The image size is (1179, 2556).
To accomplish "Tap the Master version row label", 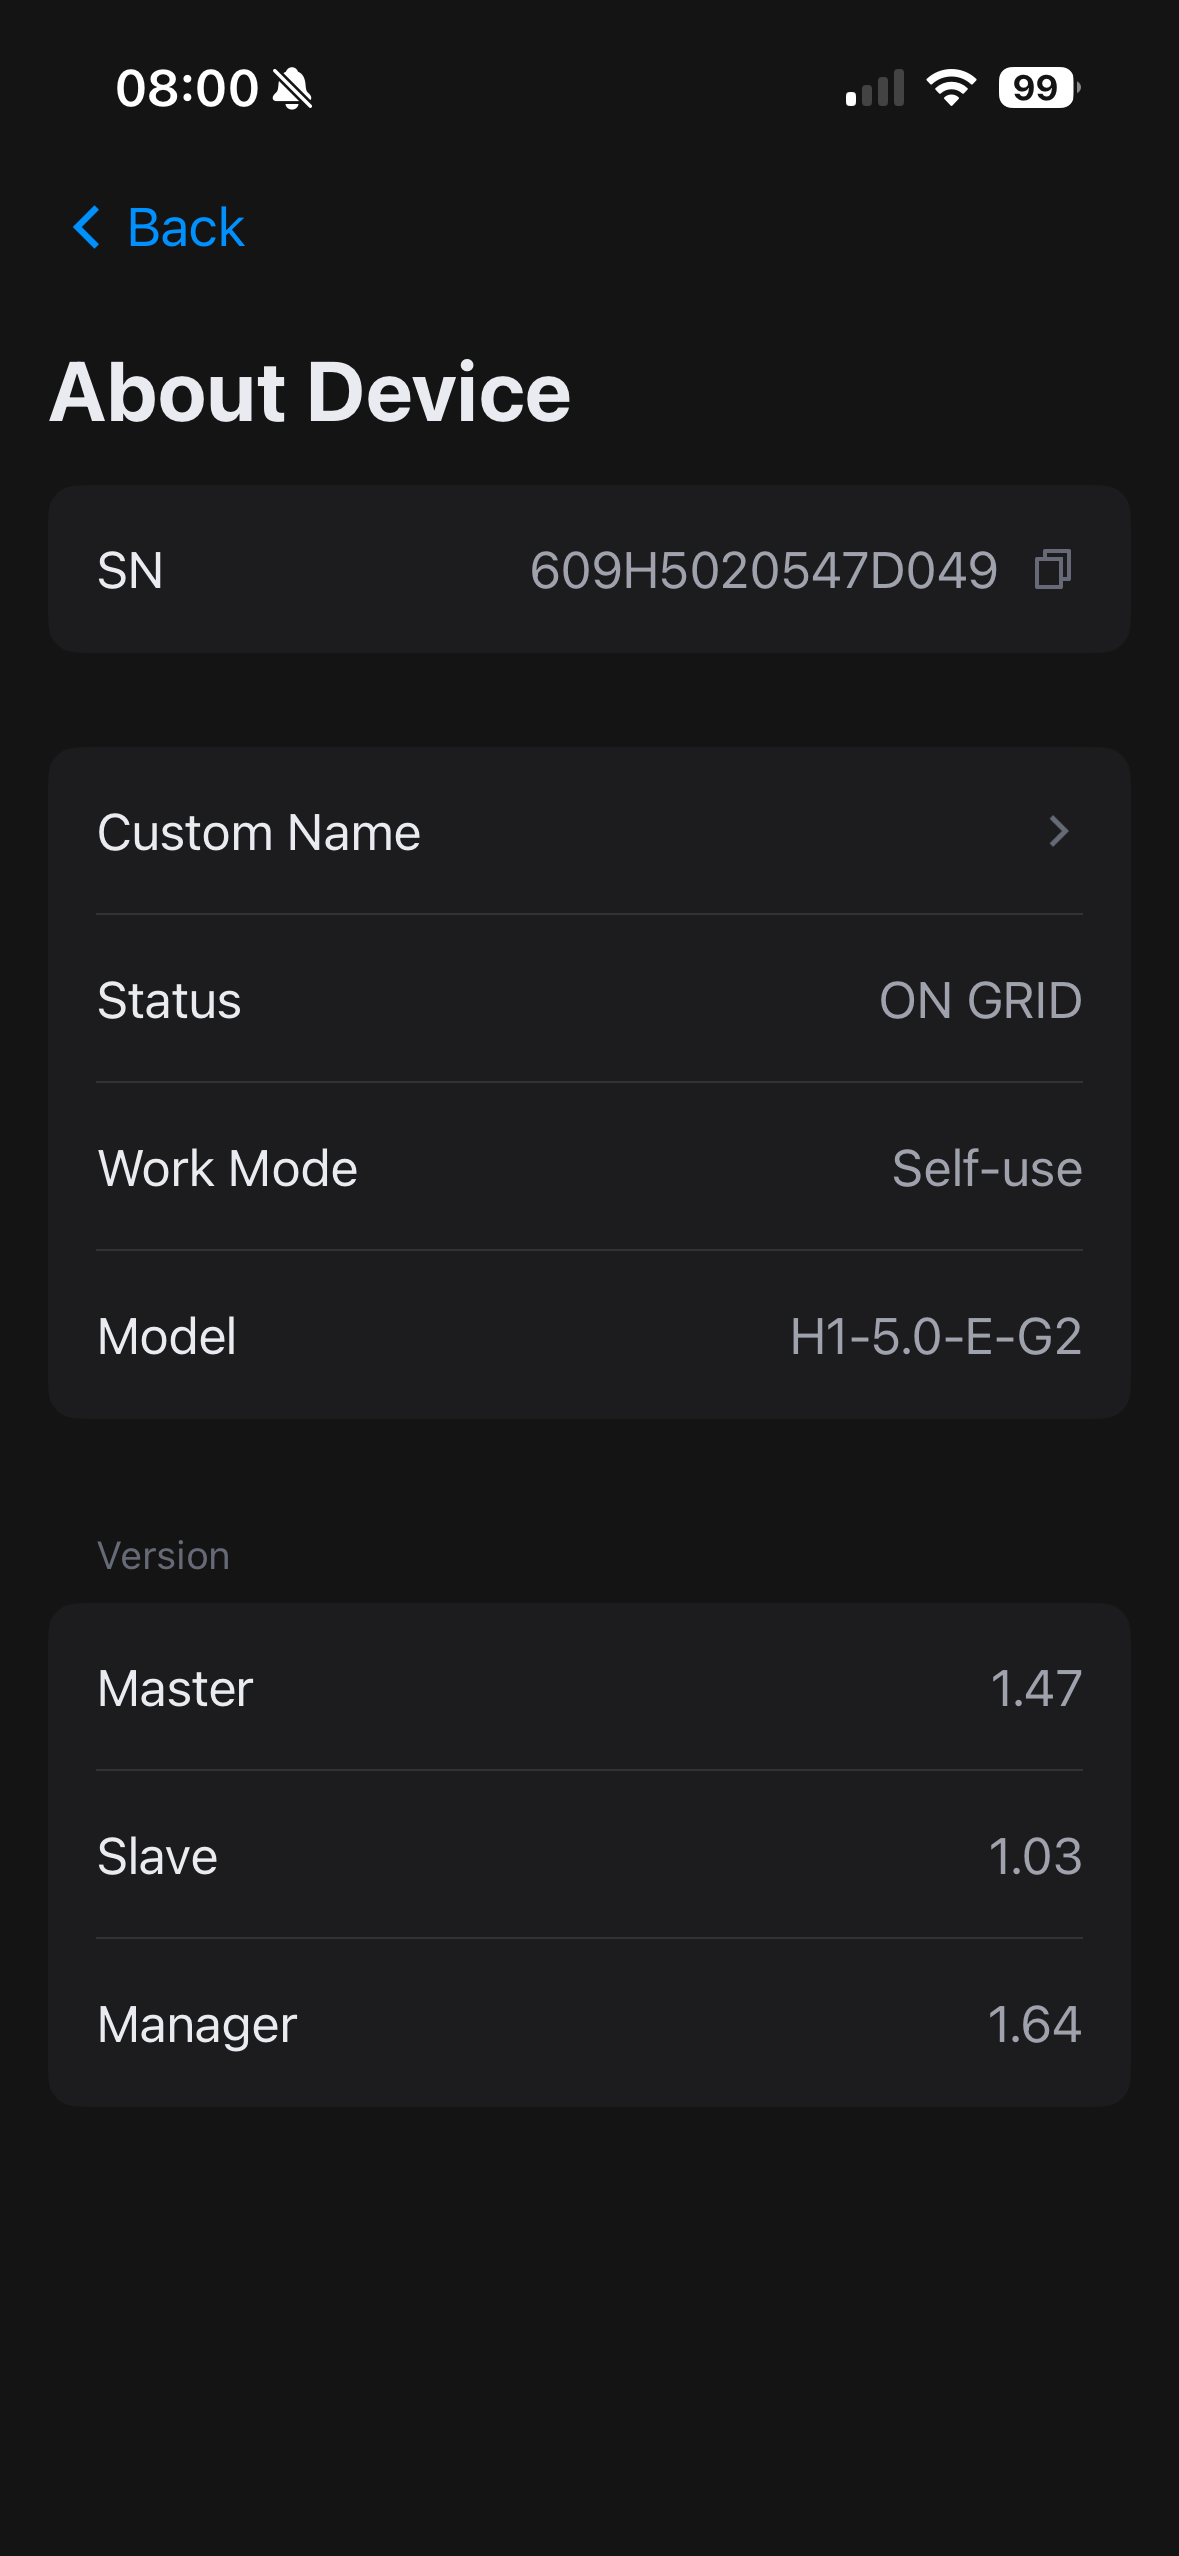I will (175, 1688).
